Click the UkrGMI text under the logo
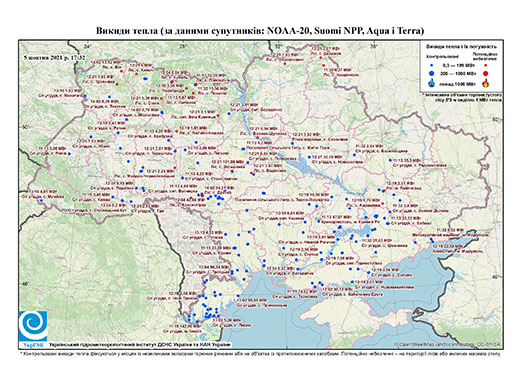The height and width of the screenshot is (368, 520). (33, 344)
